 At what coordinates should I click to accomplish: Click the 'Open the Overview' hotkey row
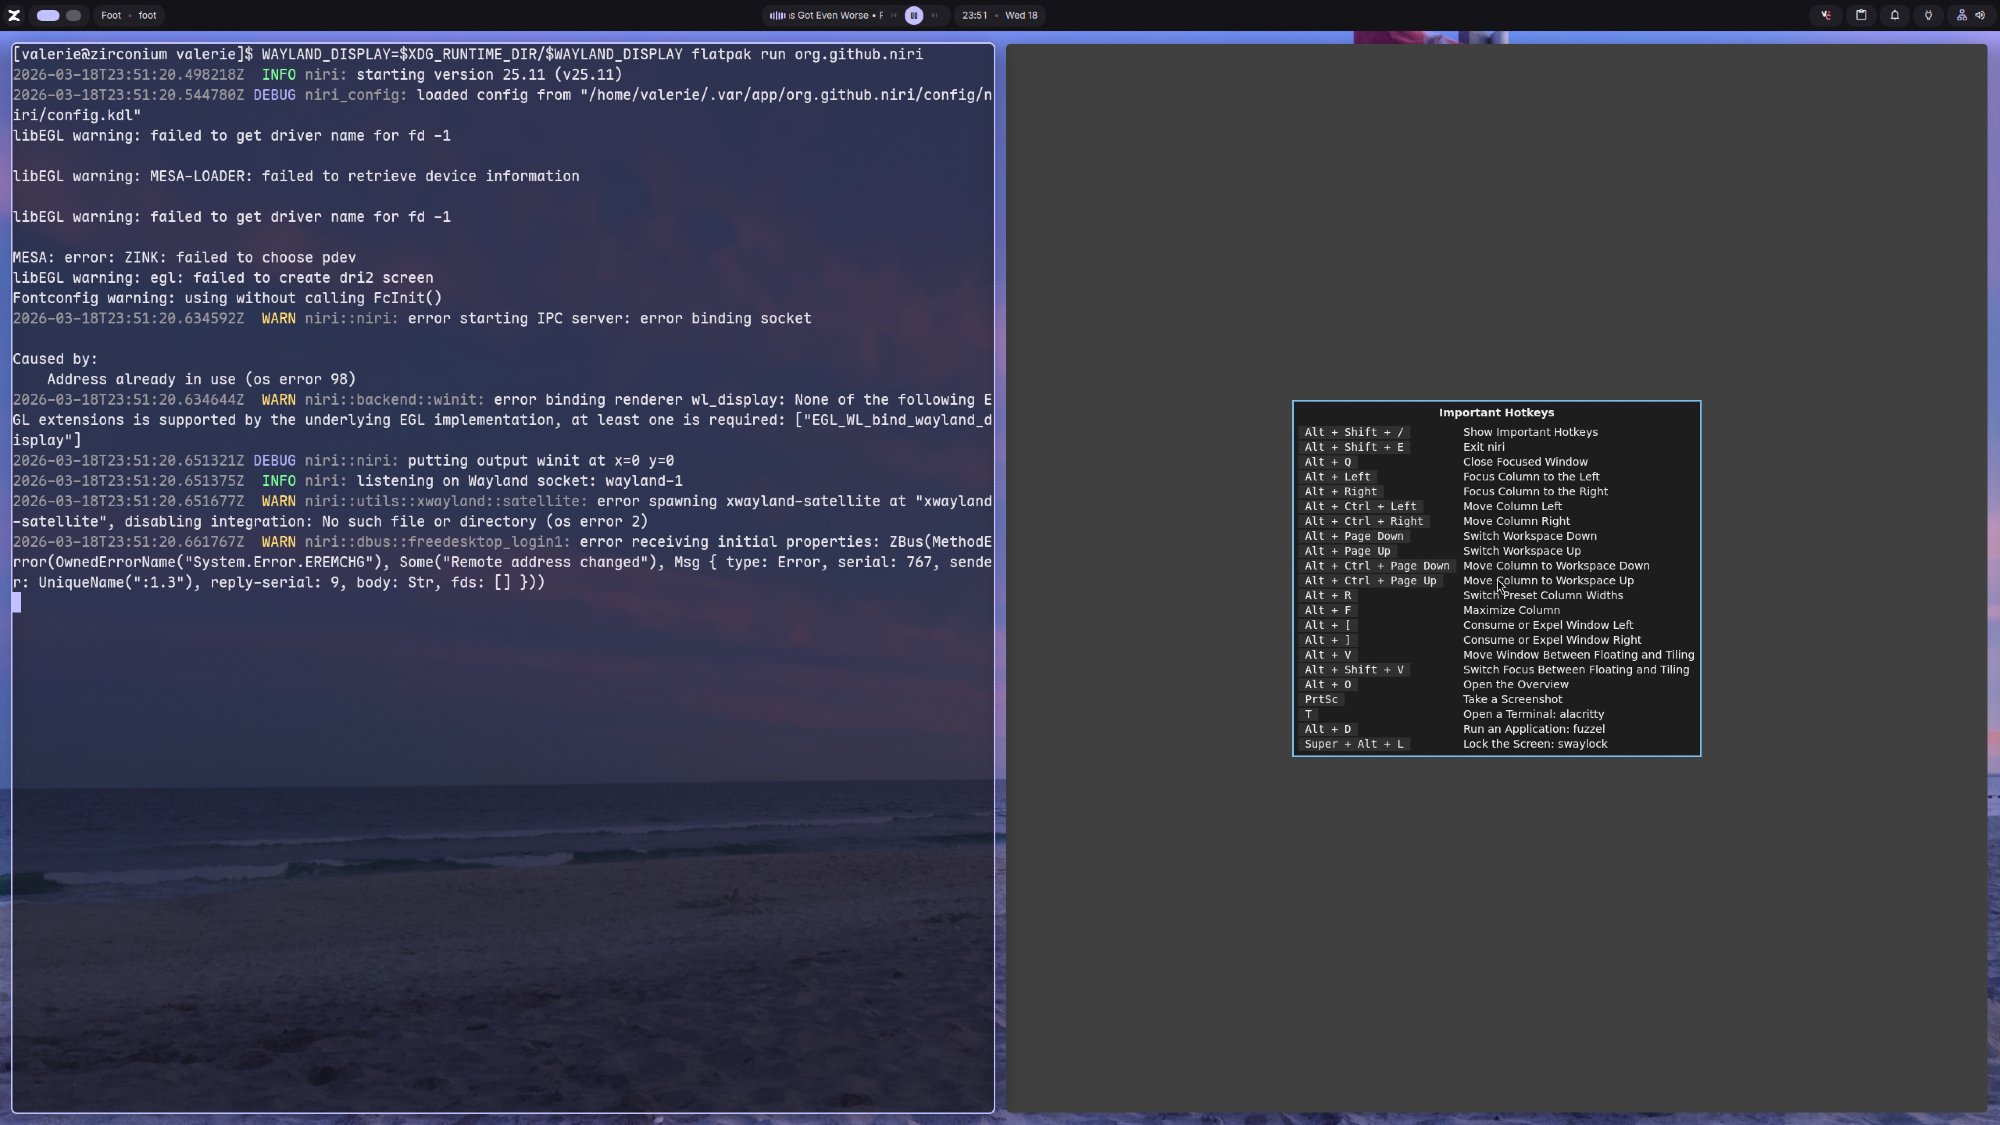(1515, 685)
